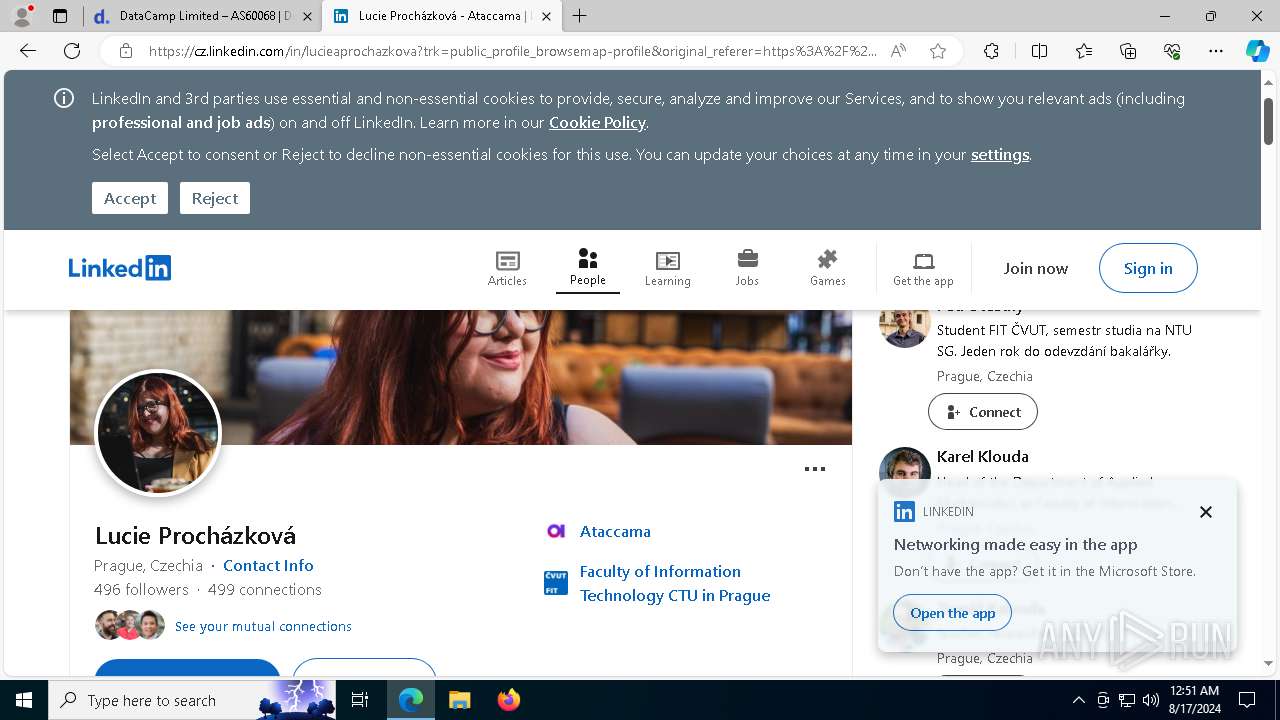The image size is (1280, 720).
Task: Open the notifications center icon
Action: (1247, 700)
